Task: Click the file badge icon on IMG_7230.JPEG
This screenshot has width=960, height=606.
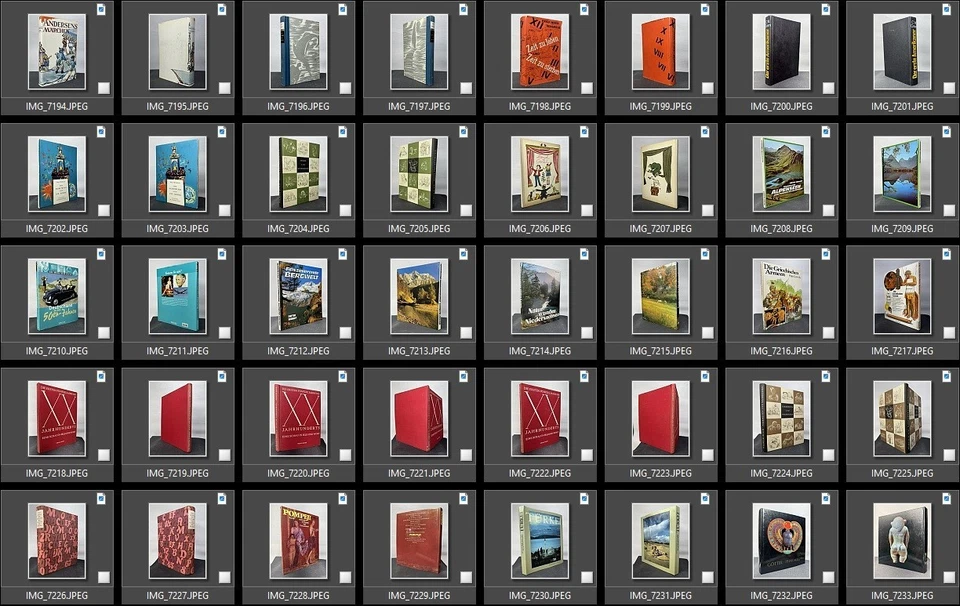Action: click(x=584, y=499)
